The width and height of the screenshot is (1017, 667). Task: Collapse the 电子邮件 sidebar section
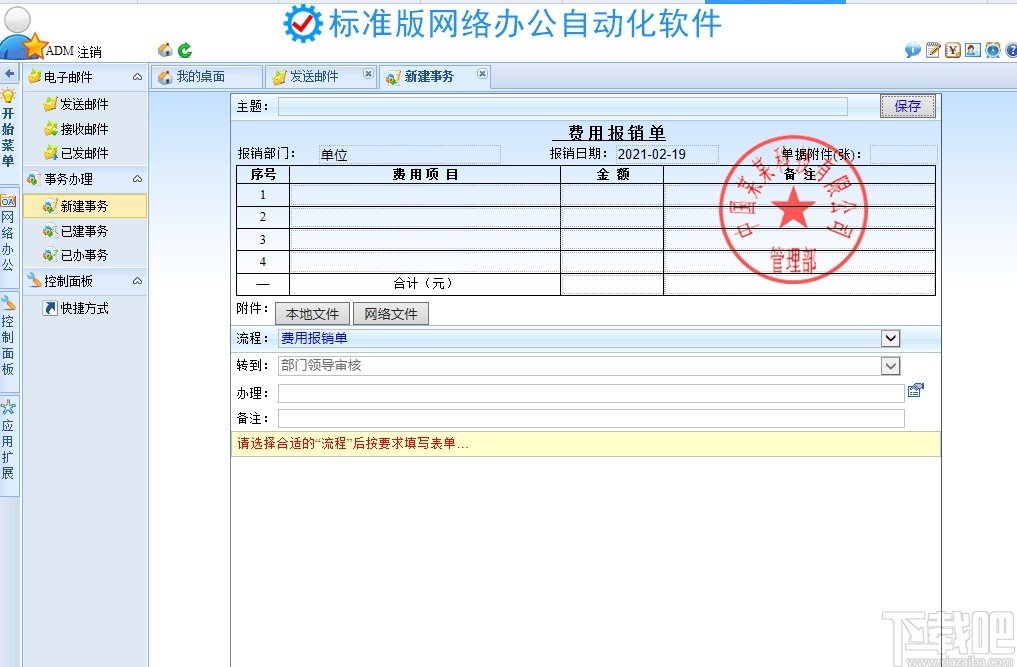139,76
